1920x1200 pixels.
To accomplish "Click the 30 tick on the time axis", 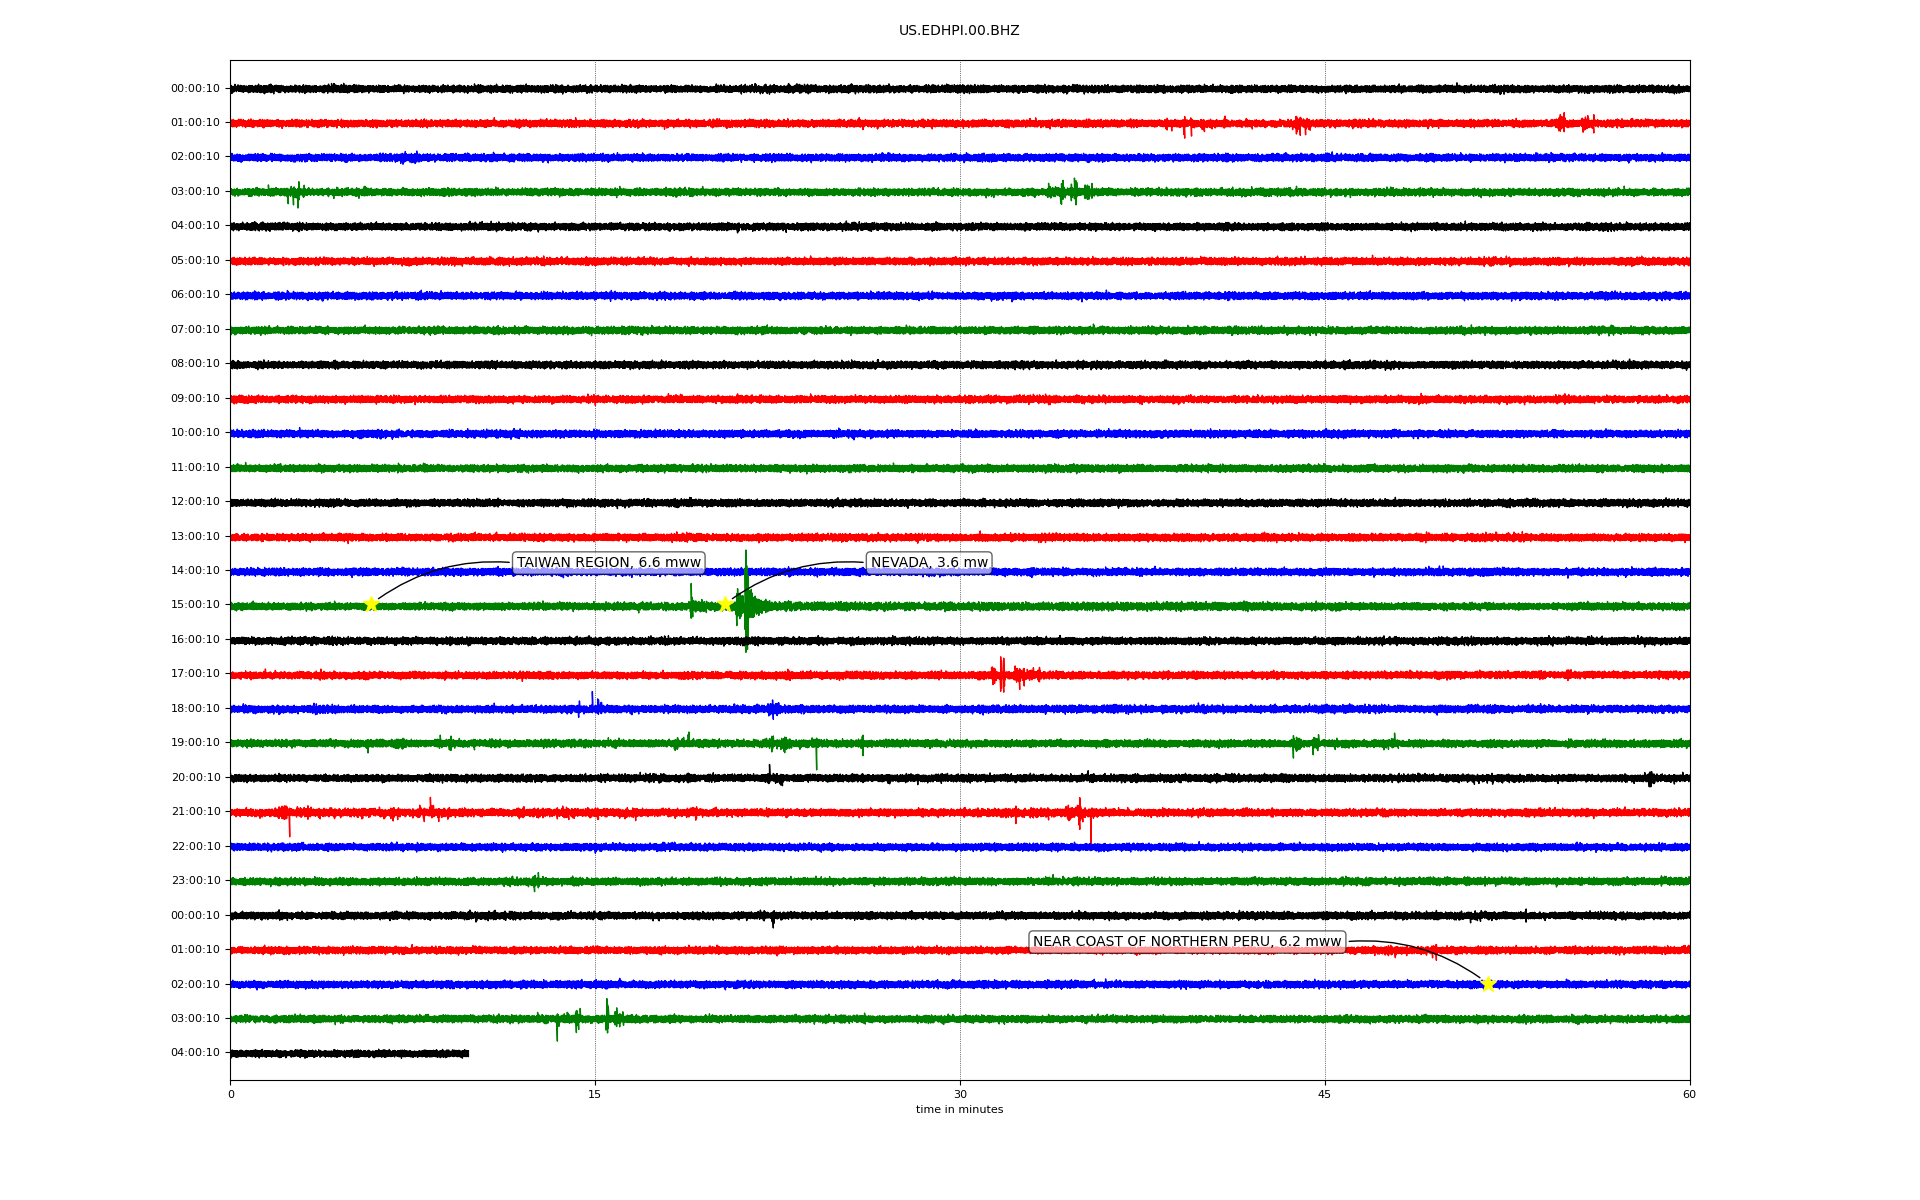I will (x=960, y=1094).
